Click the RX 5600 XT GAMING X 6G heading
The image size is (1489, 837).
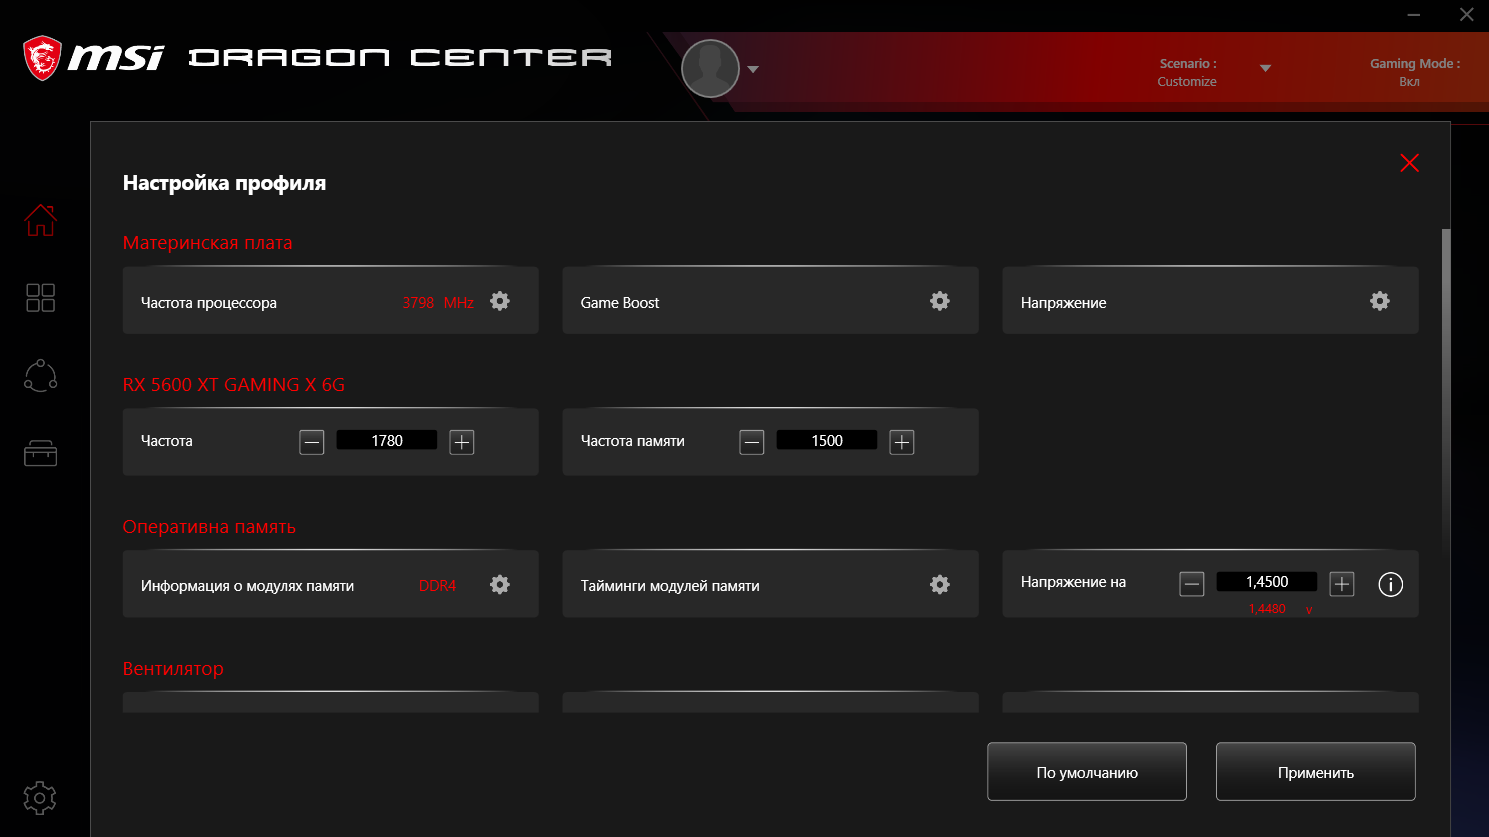coord(234,385)
